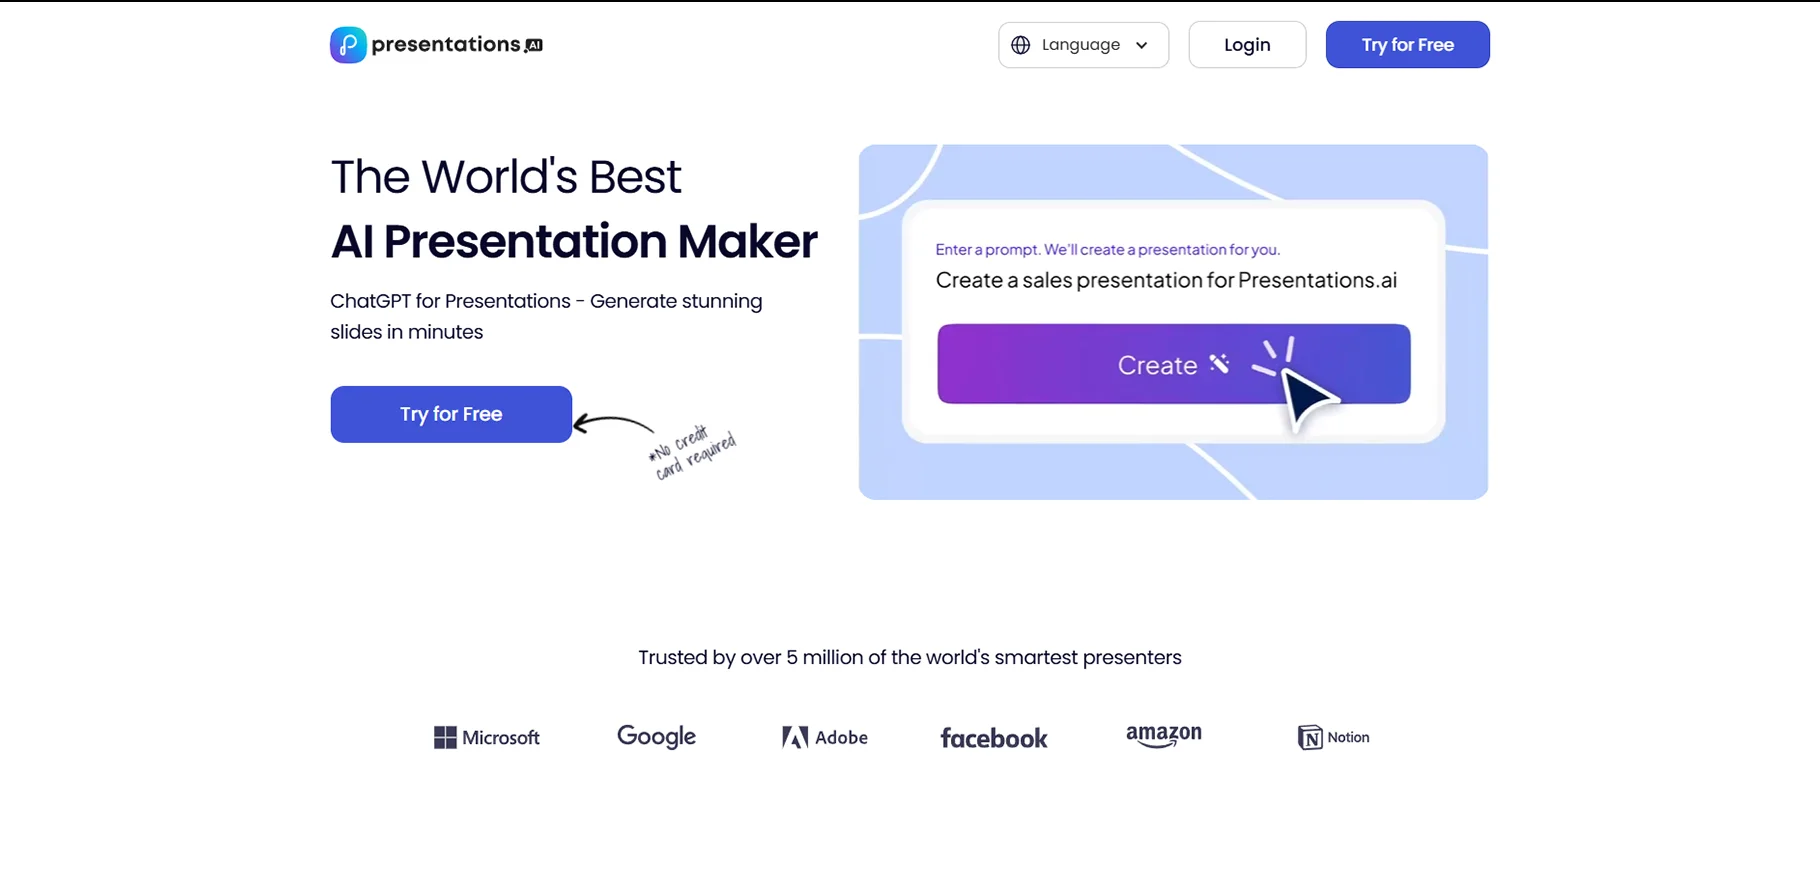Click the globe icon in Language selector

[x=1020, y=45]
